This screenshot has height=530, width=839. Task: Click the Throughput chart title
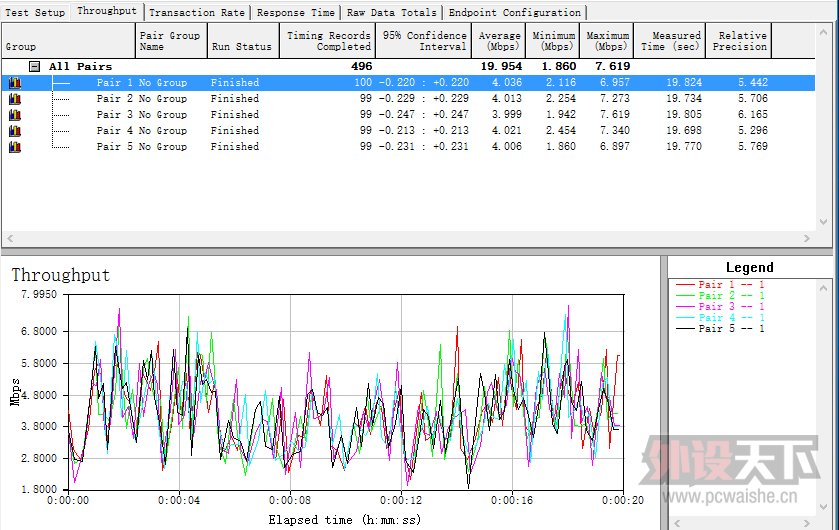click(60, 275)
